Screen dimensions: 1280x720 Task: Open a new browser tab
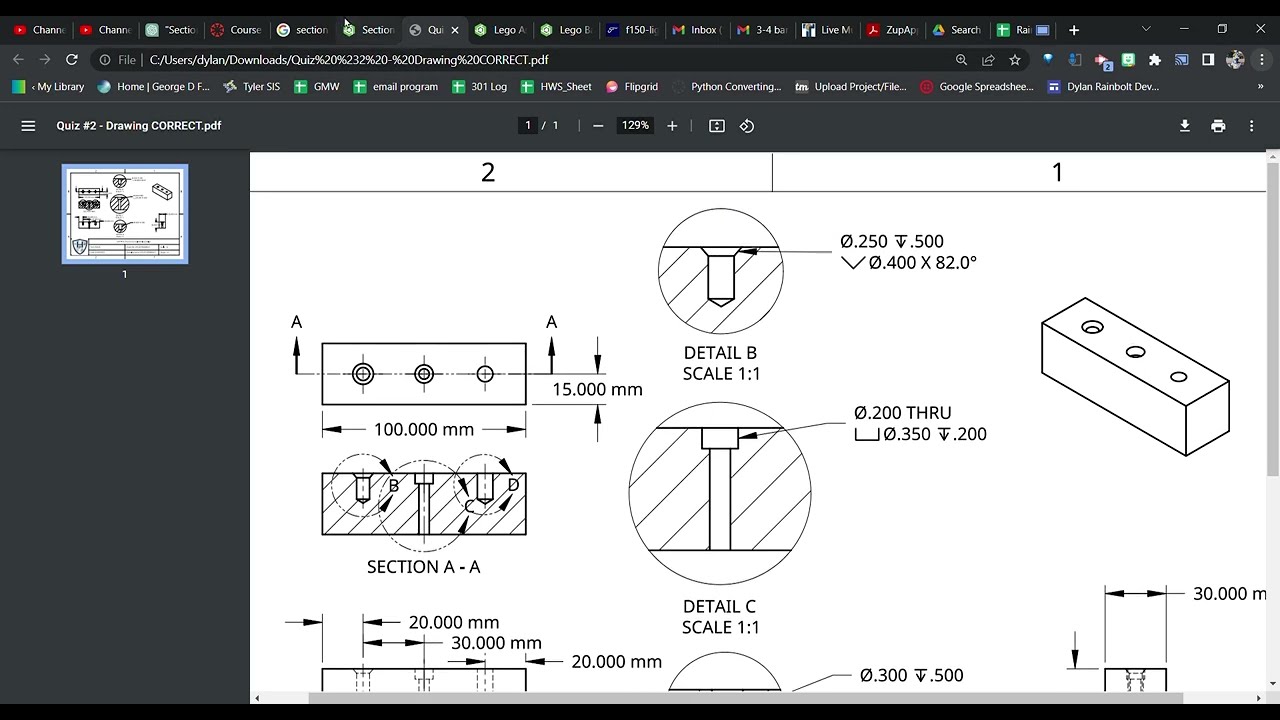tap(1074, 30)
